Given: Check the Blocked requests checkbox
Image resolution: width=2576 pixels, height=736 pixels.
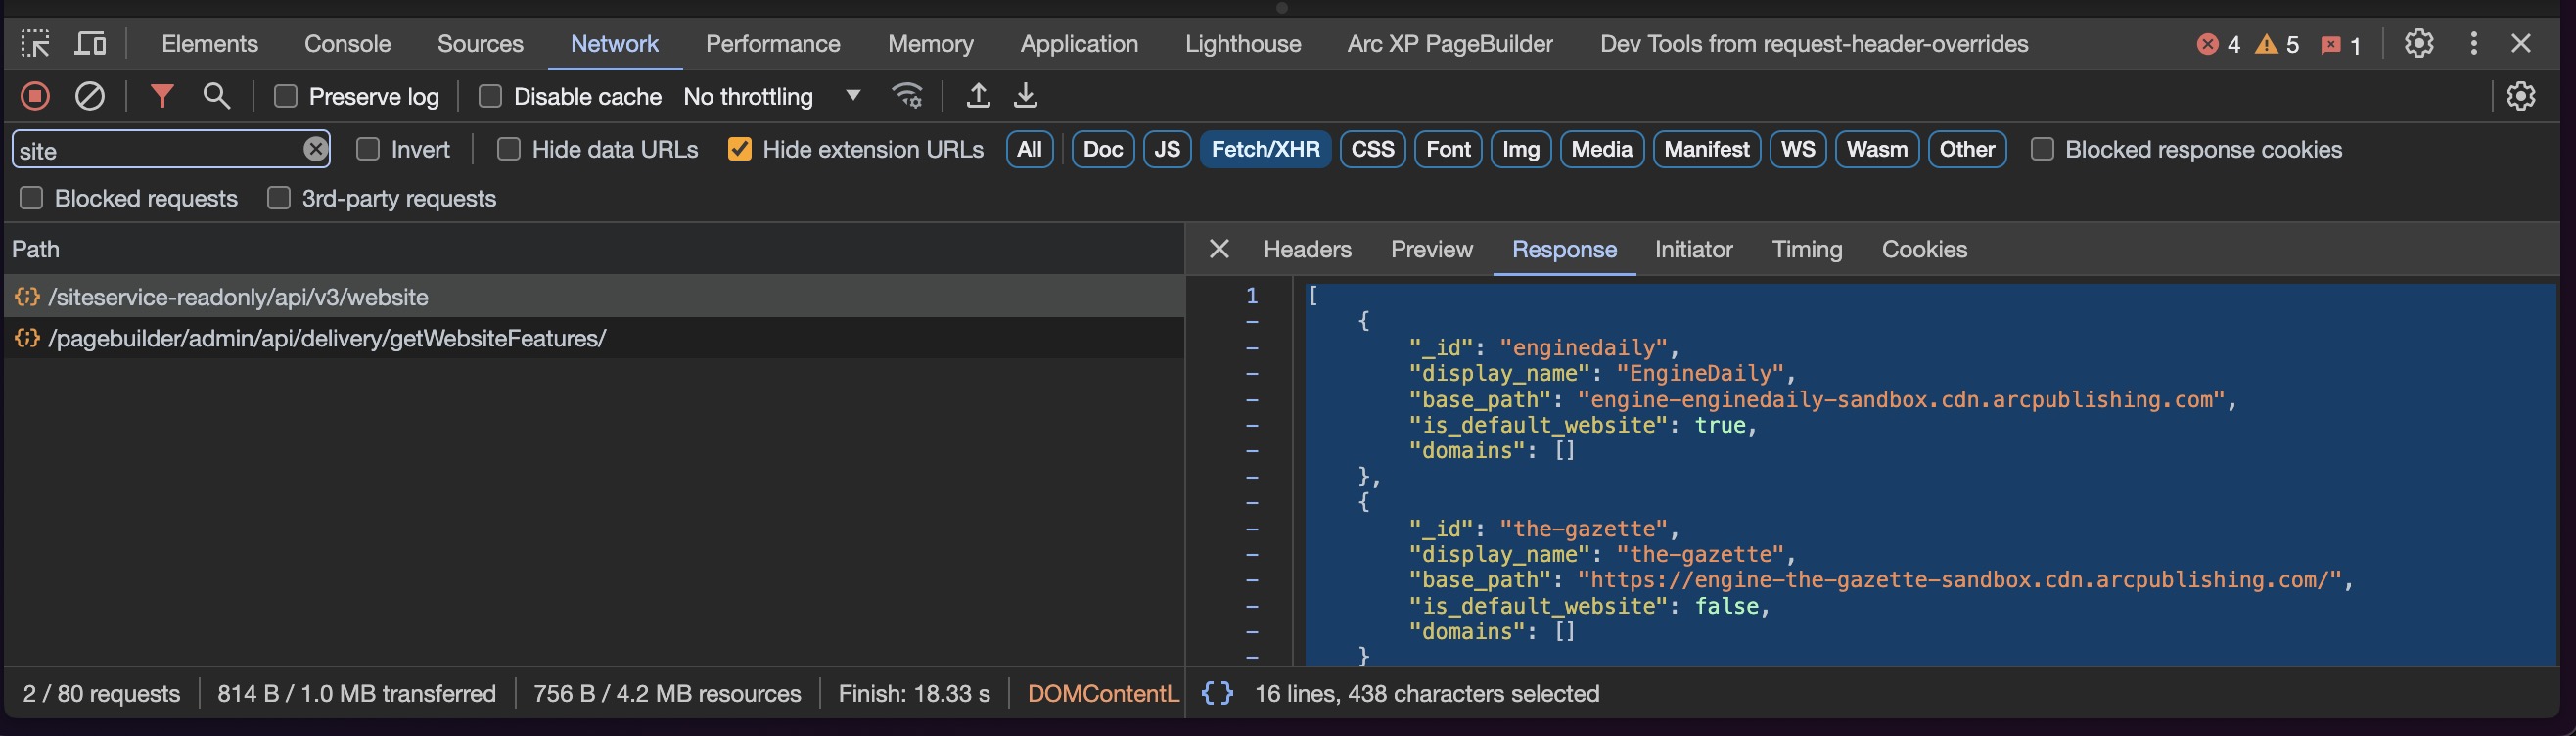Looking at the screenshot, I should pos(32,198).
